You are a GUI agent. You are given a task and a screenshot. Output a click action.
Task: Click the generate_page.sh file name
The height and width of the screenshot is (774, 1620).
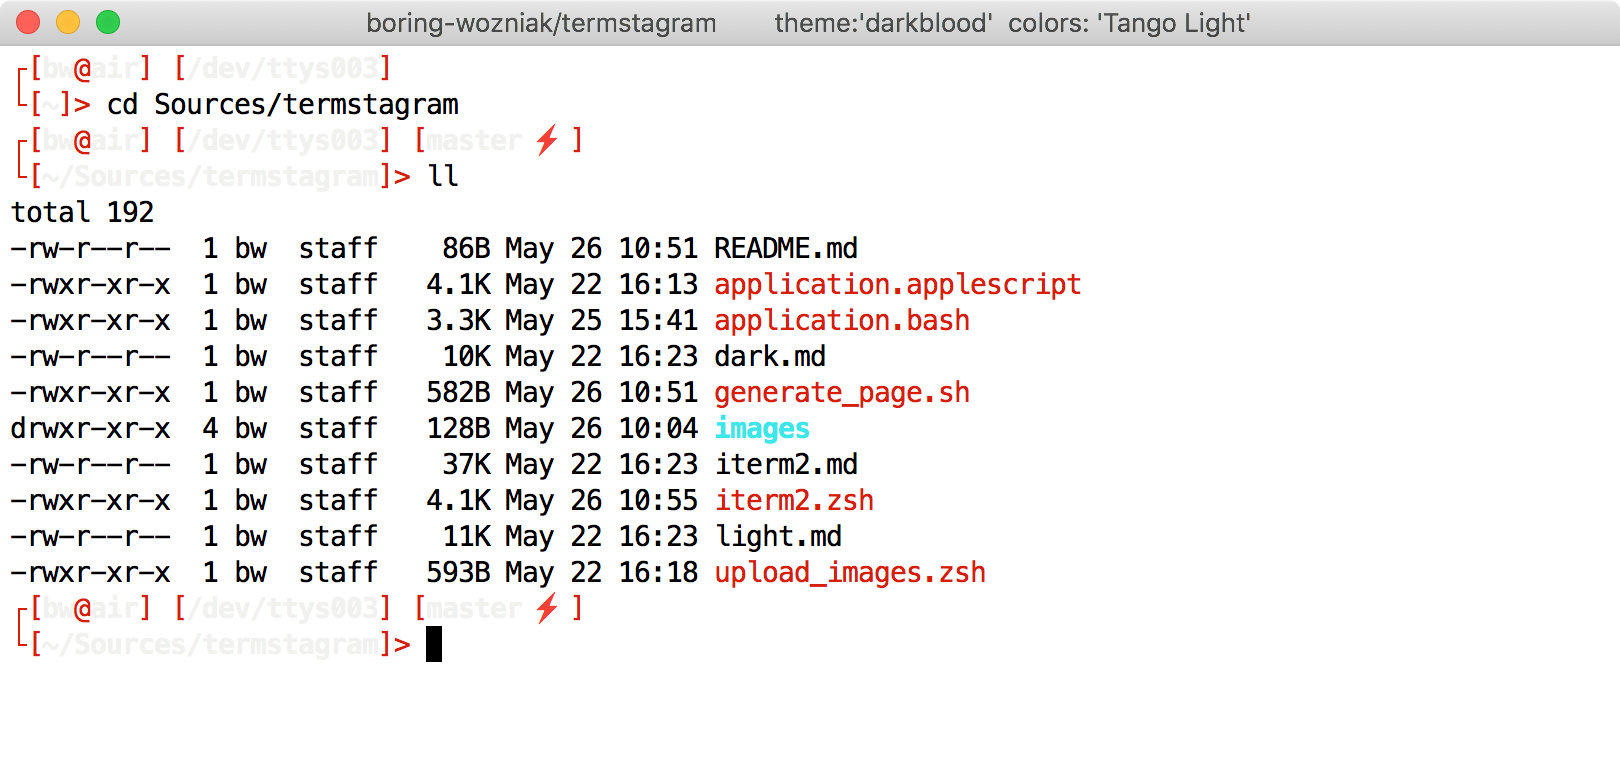tap(841, 392)
